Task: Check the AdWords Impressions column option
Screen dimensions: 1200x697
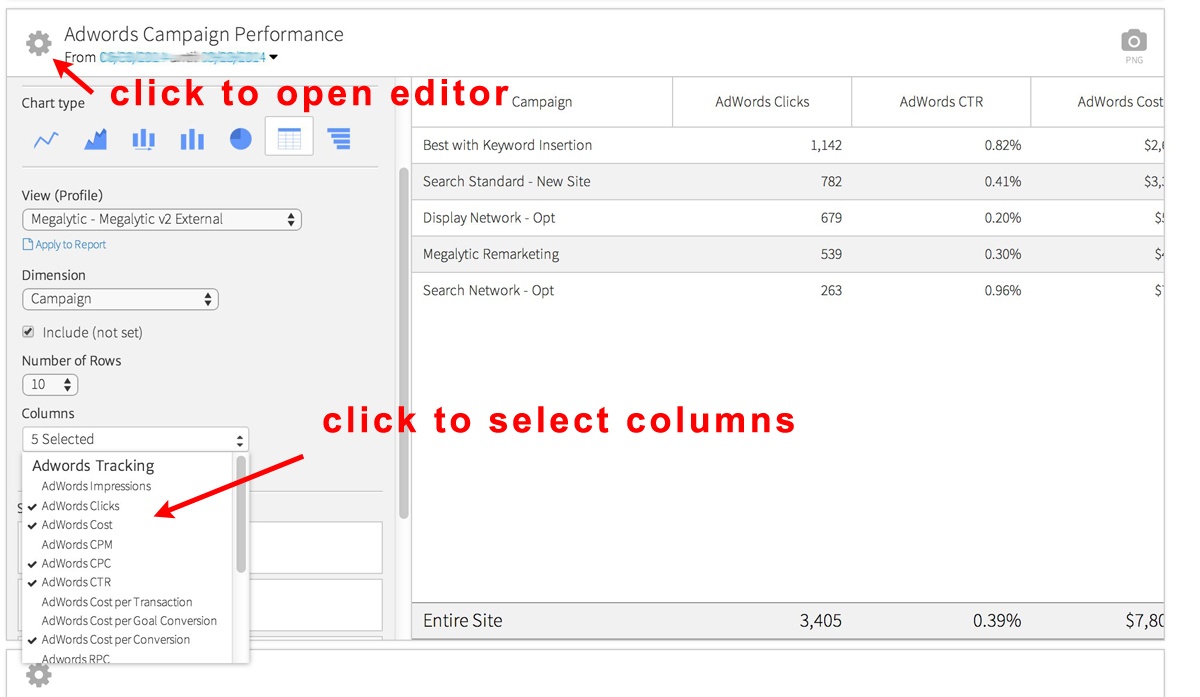Action: pyautogui.click(x=96, y=486)
